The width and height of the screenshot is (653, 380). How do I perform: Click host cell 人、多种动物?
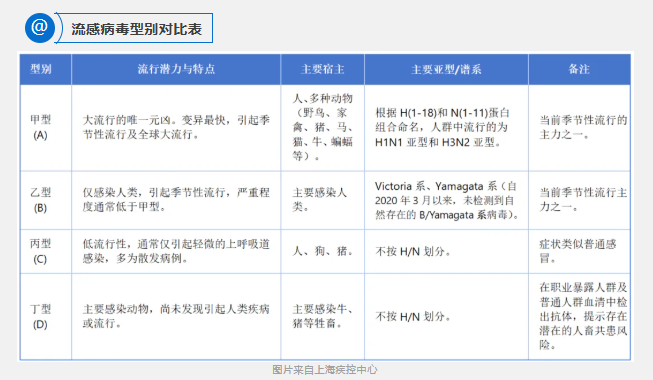pyautogui.click(x=323, y=127)
